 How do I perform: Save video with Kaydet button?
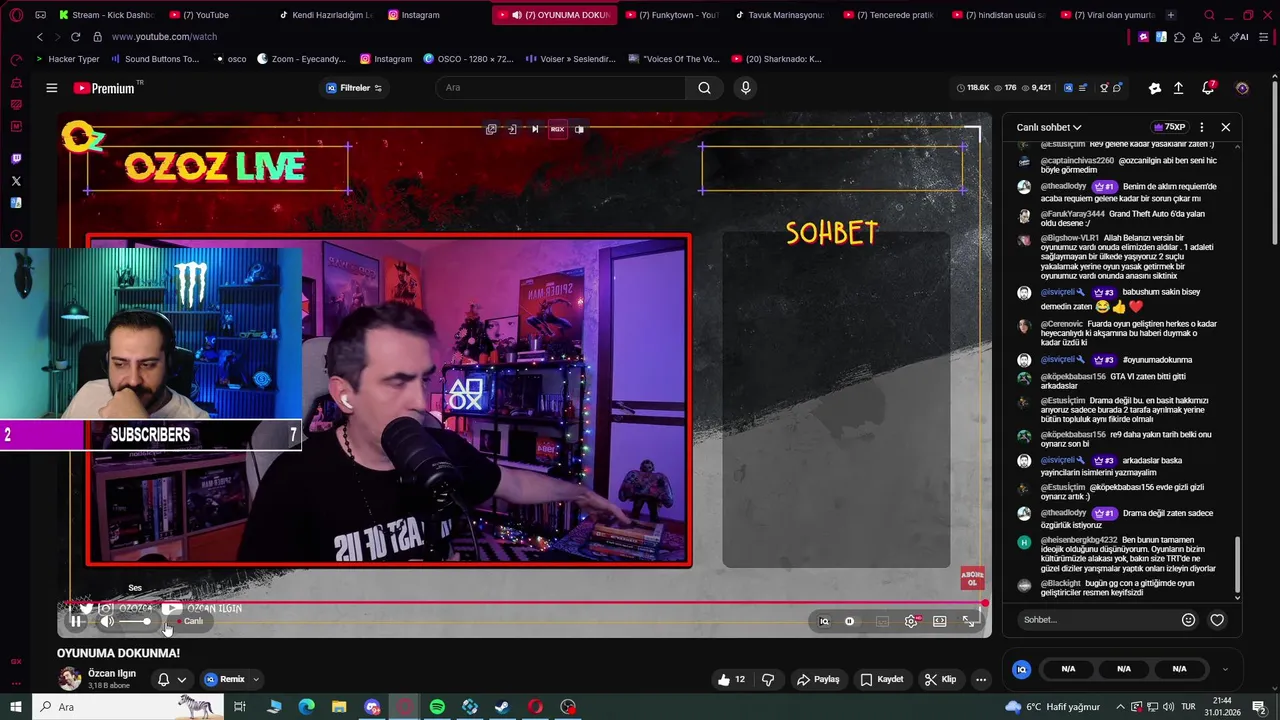(x=882, y=679)
